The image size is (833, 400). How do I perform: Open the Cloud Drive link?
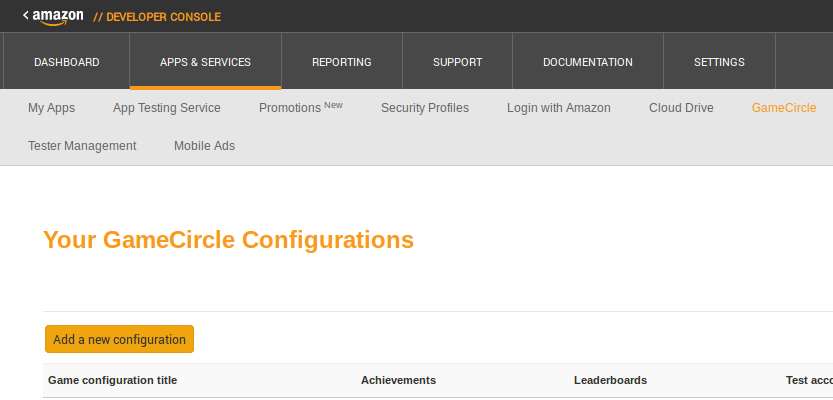pyautogui.click(x=681, y=108)
